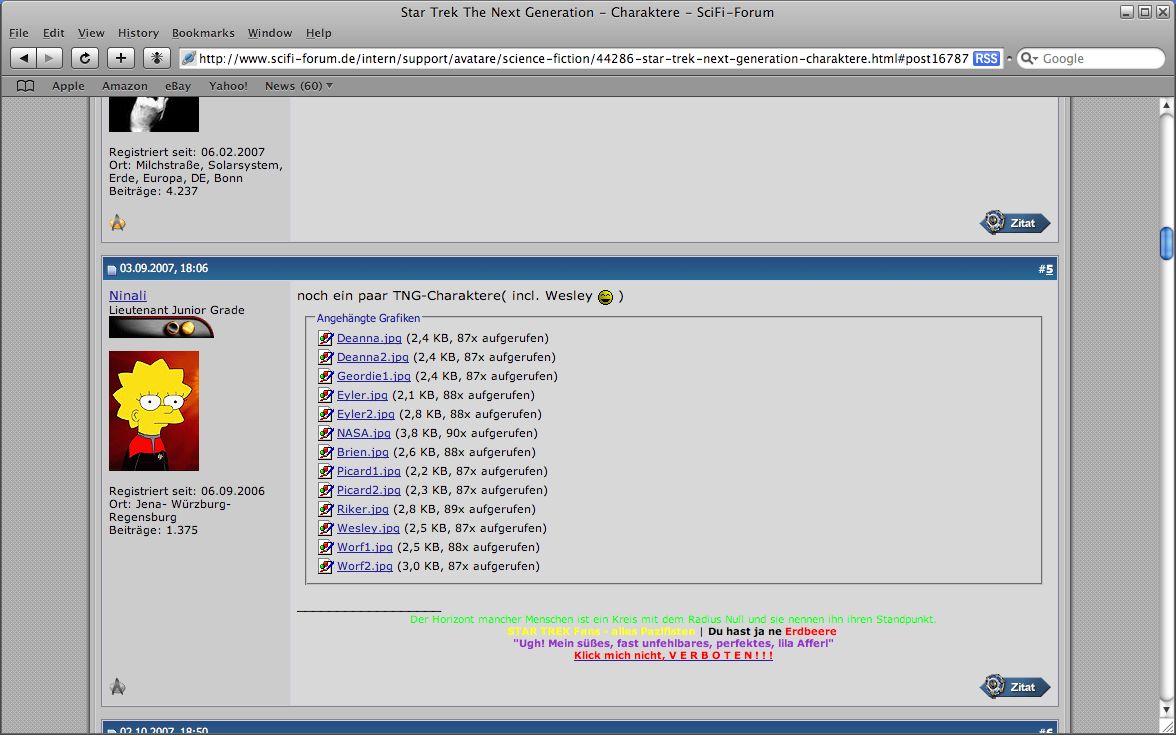Click the Forward navigation arrow
The width and height of the screenshot is (1176, 735).
coord(50,59)
